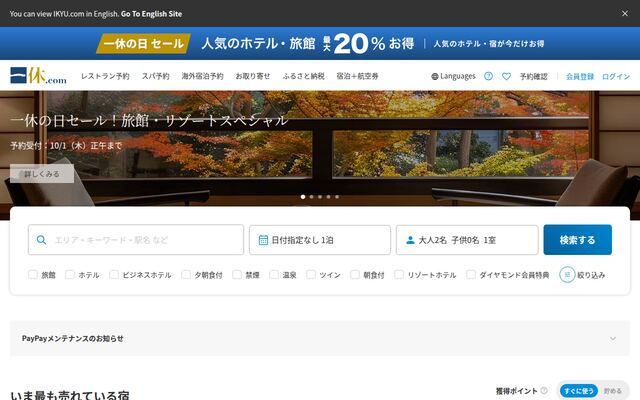Click the 一休の日セール 20% banner

pyautogui.click(x=320, y=43)
